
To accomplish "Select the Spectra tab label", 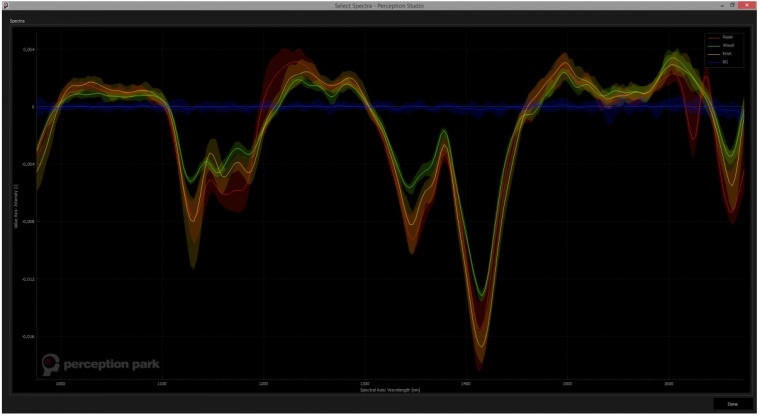I will coord(18,20).
